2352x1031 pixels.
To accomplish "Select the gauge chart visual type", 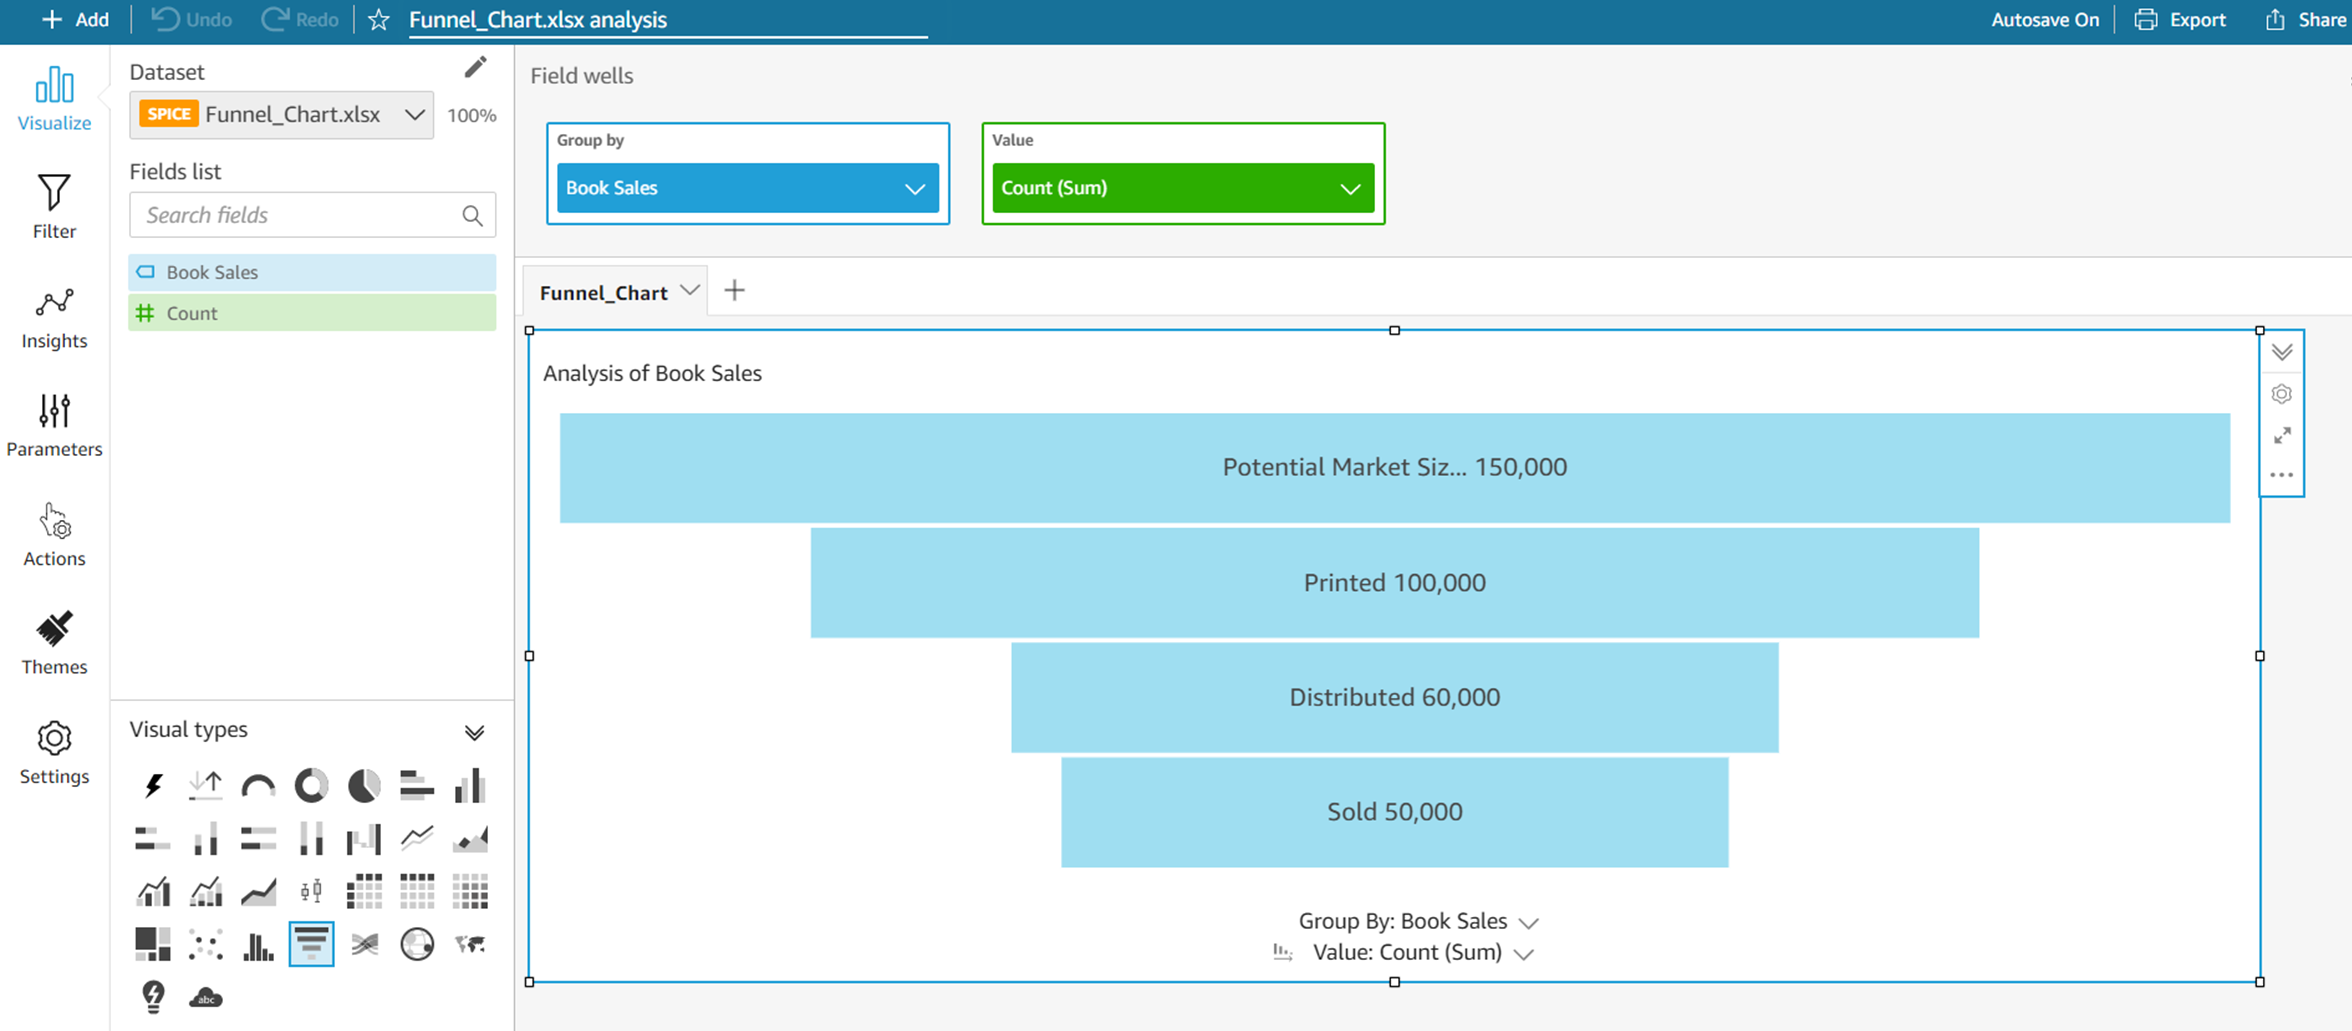I will pyautogui.click(x=258, y=786).
